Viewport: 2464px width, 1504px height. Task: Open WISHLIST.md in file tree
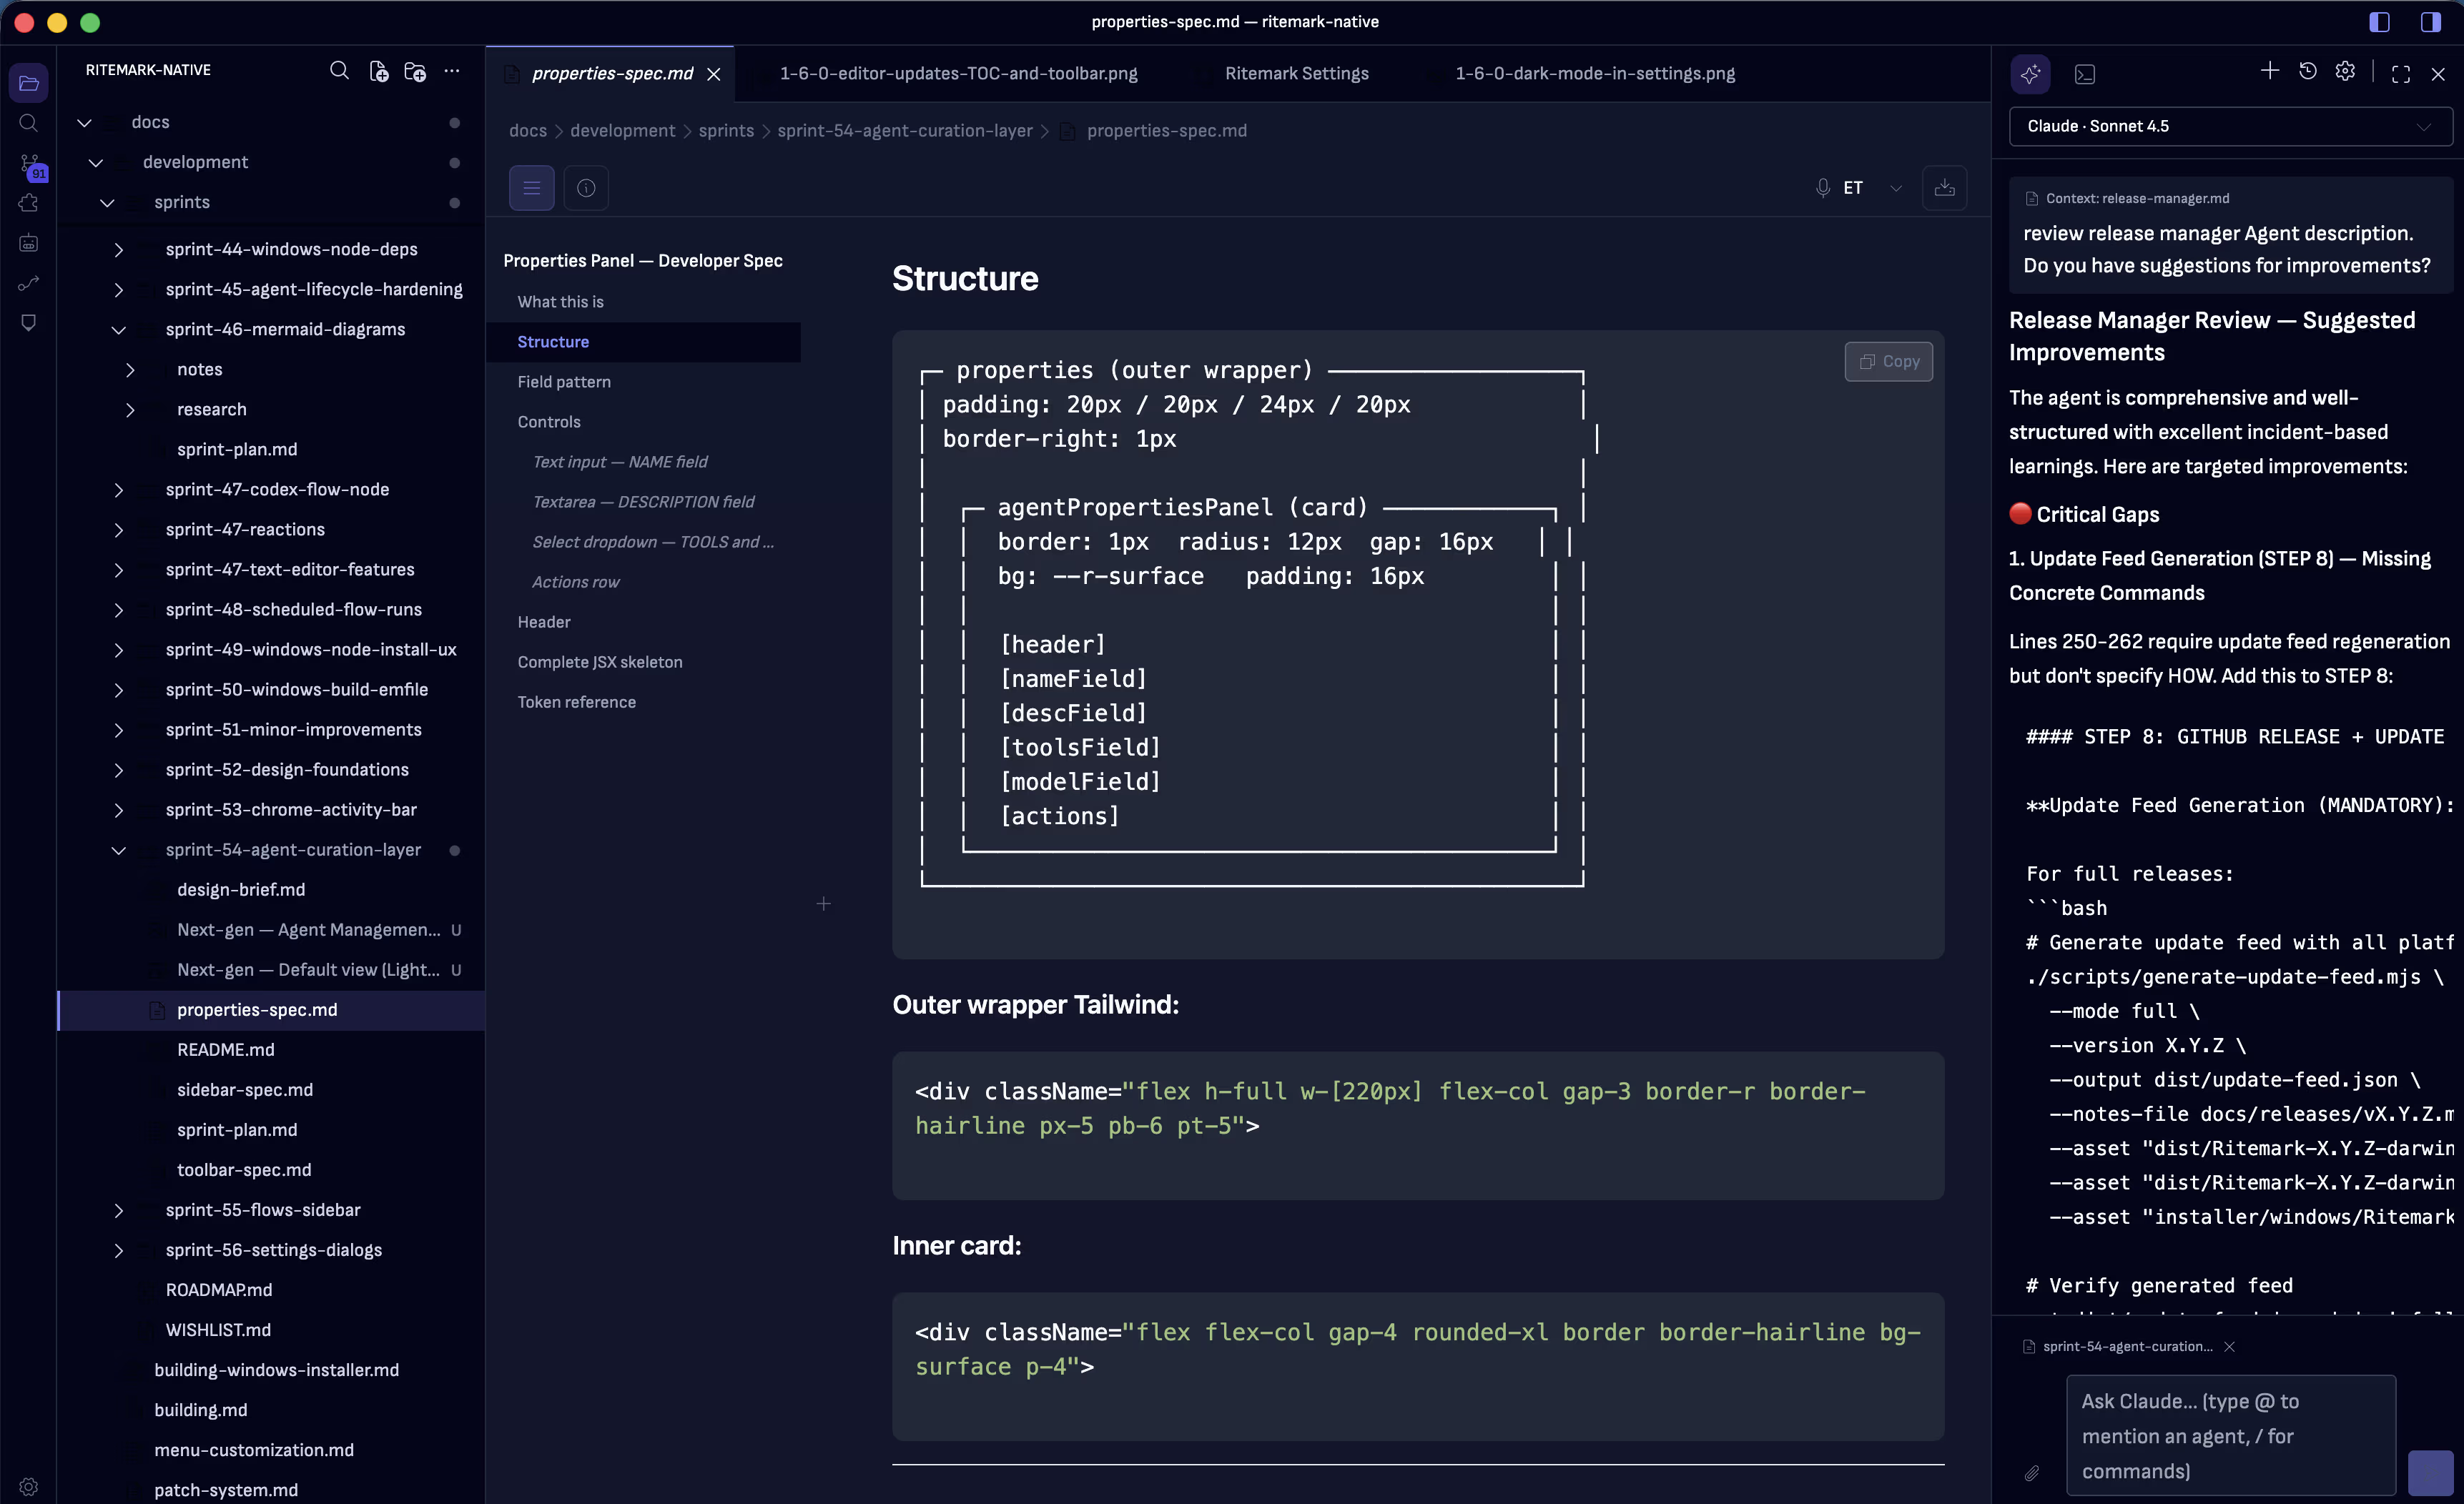tap(218, 1330)
